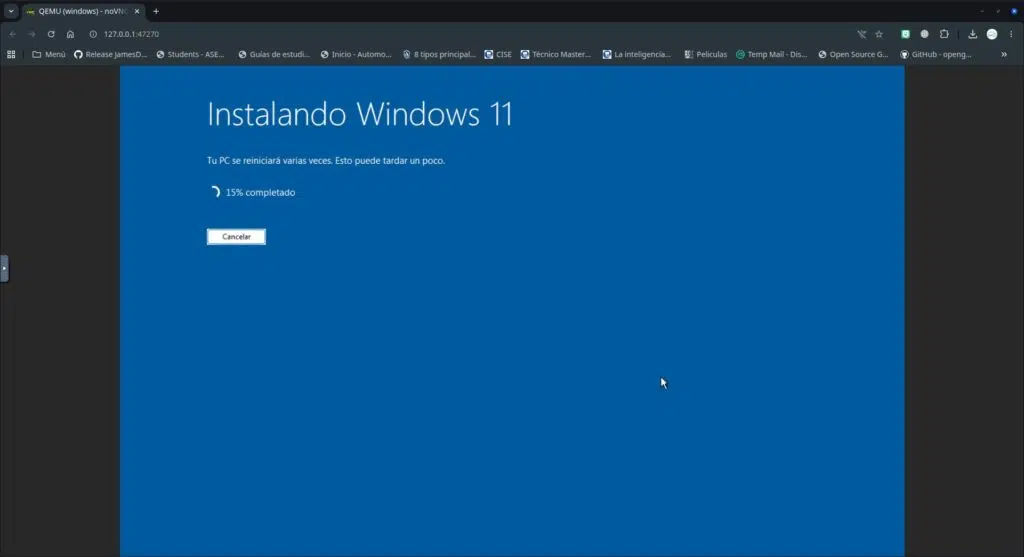Open the apps grid in bookmarks bar
Viewport: 1024px width, 557px height.
point(11,54)
